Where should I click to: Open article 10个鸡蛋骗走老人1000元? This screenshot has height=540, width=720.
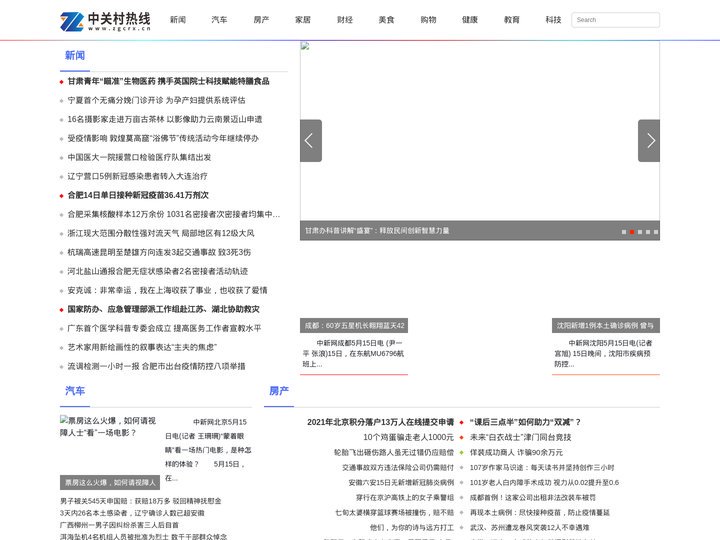409,437
